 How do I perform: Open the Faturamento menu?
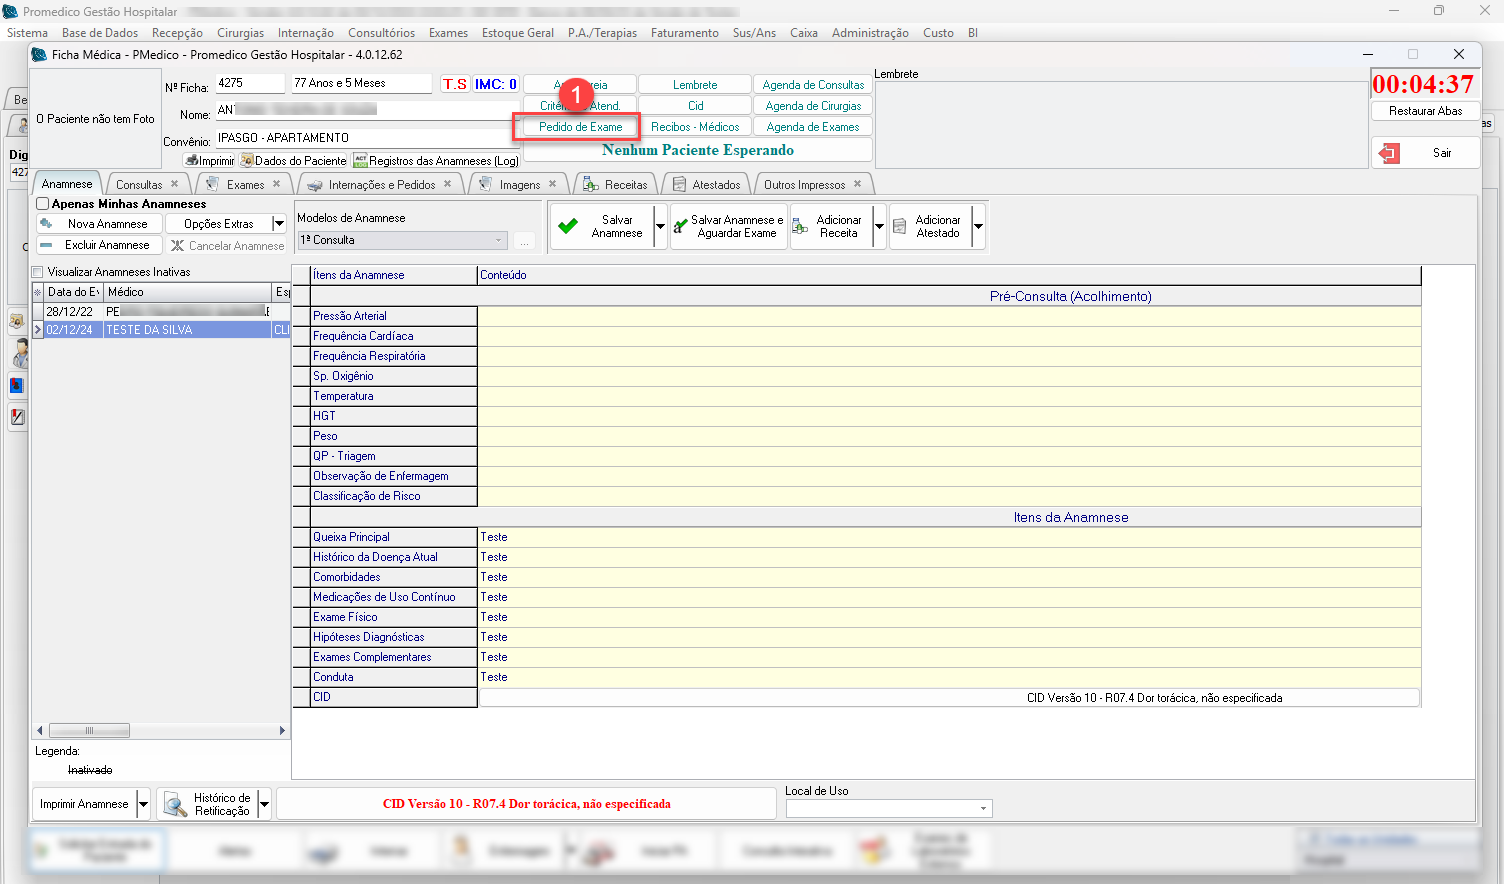[x=684, y=33]
